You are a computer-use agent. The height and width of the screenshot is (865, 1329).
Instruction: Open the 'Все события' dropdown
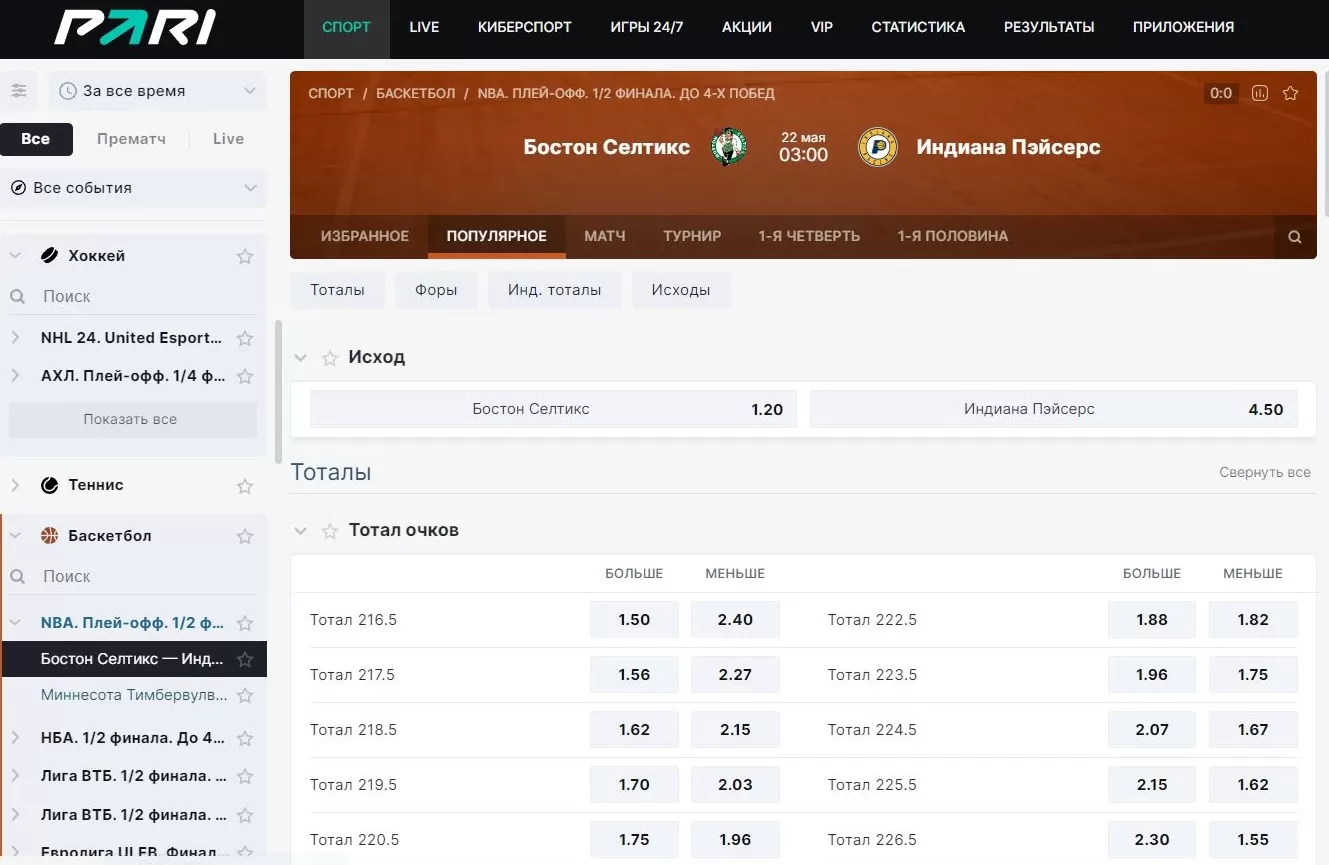[133, 188]
